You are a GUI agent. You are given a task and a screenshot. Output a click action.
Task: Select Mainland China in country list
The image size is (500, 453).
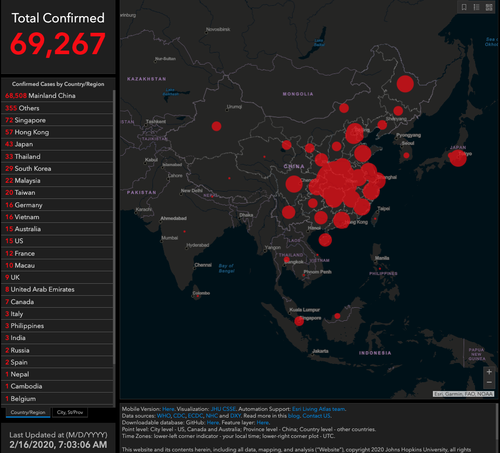tap(57, 96)
